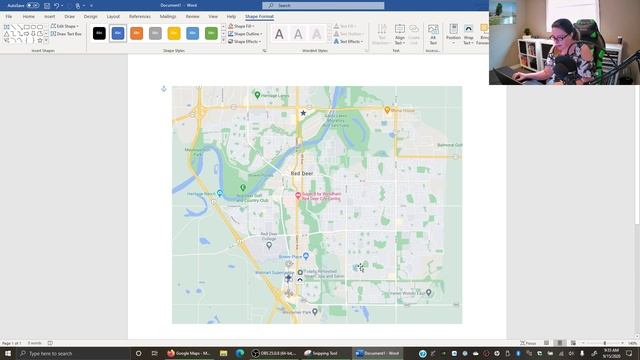Open the Undo history dropdown arrow
Image resolution: width=640 pixels, height=360 pixels.
point(62,6)
